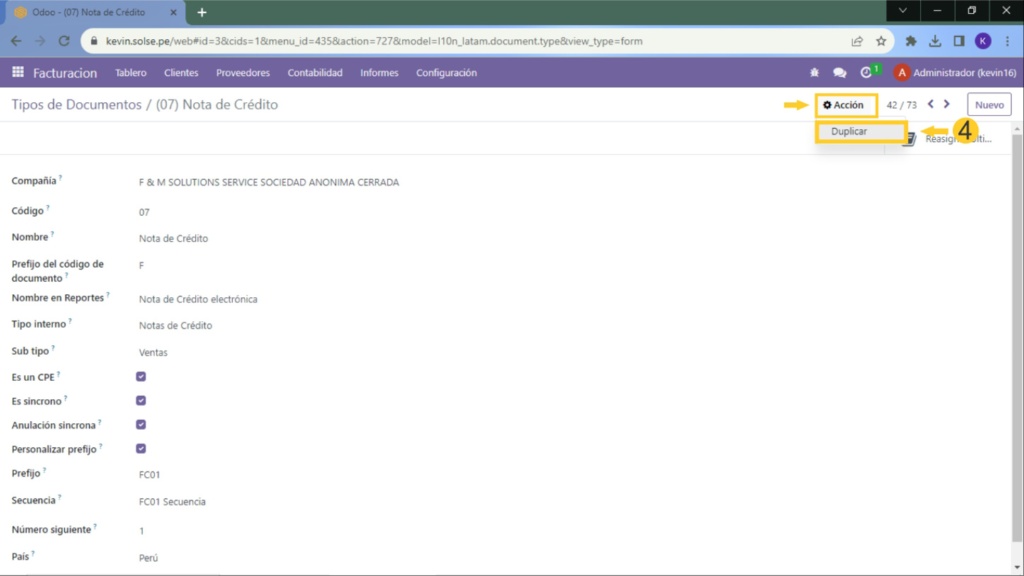Screen dimensions: 1024x576
Task: Click the browser address bar URL
Action: point(400,41)
